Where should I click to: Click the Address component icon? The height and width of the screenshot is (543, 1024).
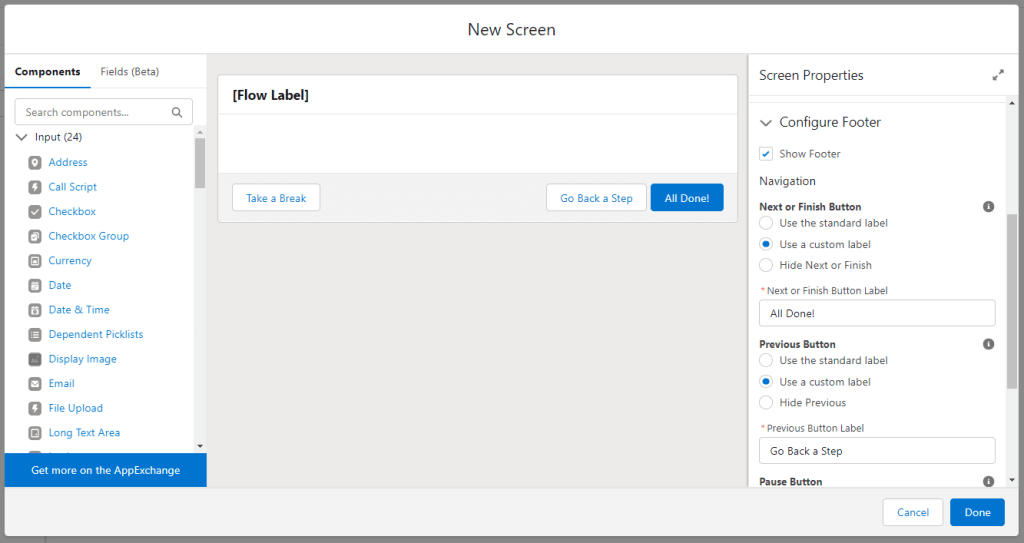pyautogui.click(x=35, y=162)
